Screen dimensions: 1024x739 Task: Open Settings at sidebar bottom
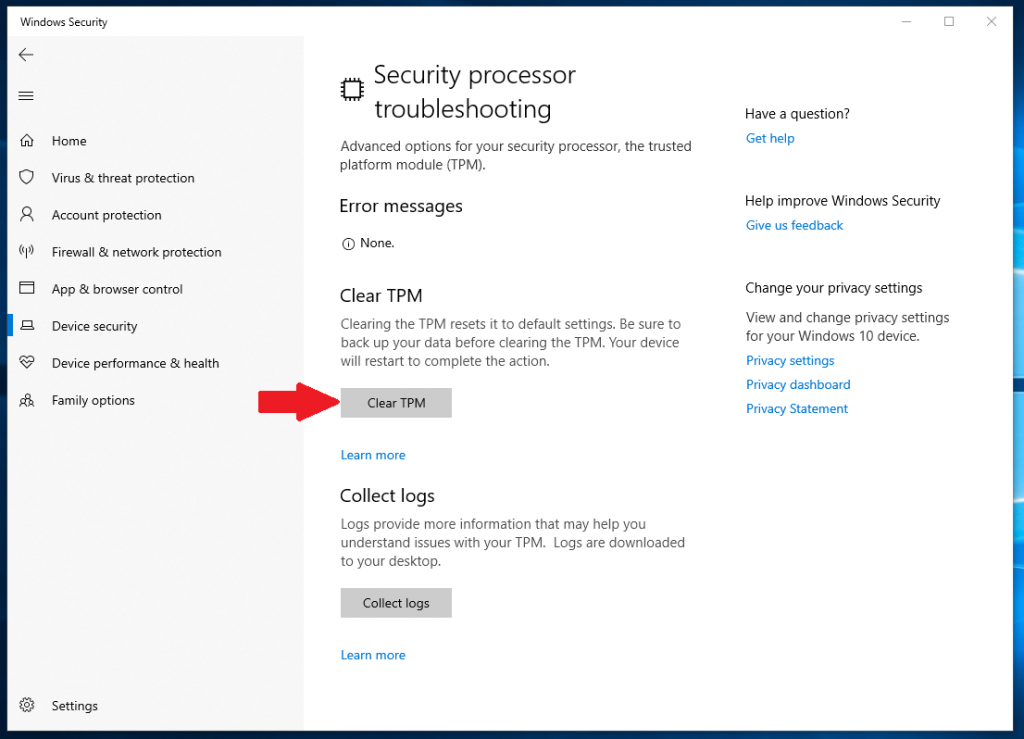[155, 706]
